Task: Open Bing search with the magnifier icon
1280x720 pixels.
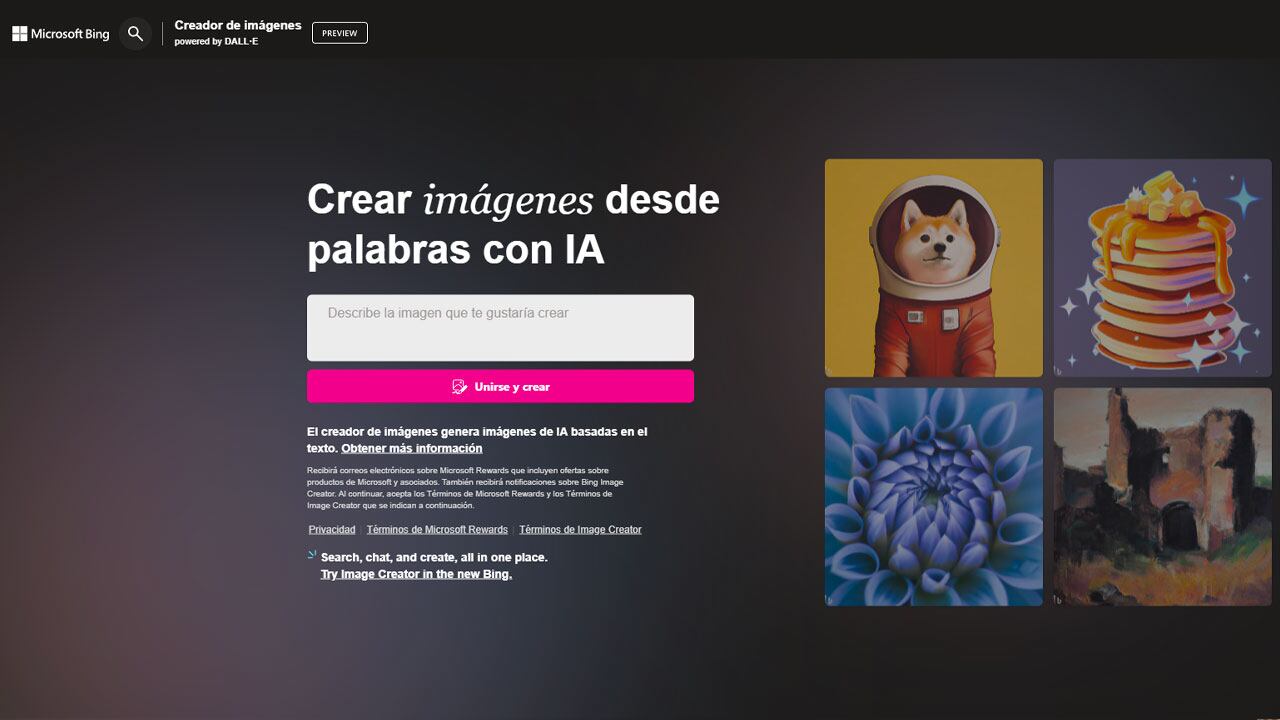Action: pos(135,33)
